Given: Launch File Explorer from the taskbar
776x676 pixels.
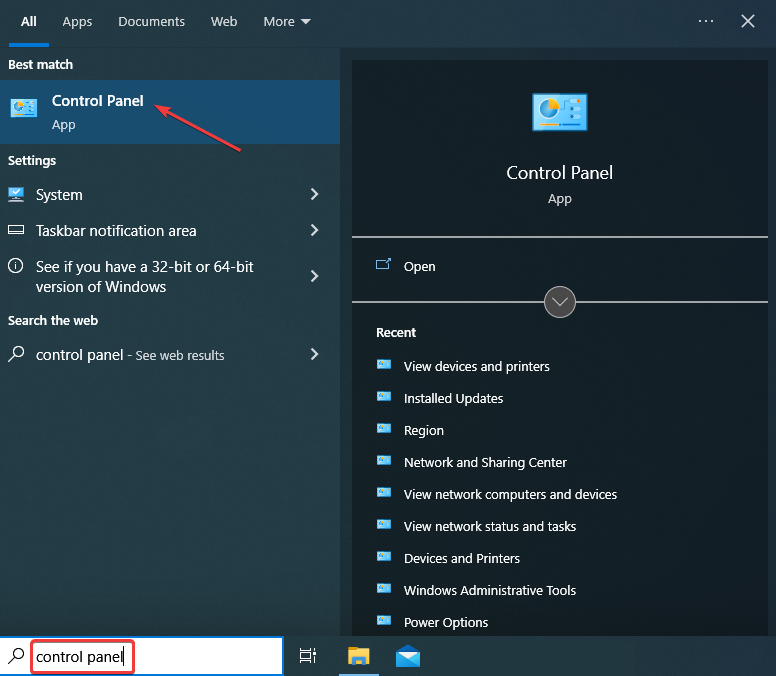Looking at the screenshot, I should coord(359,656).
